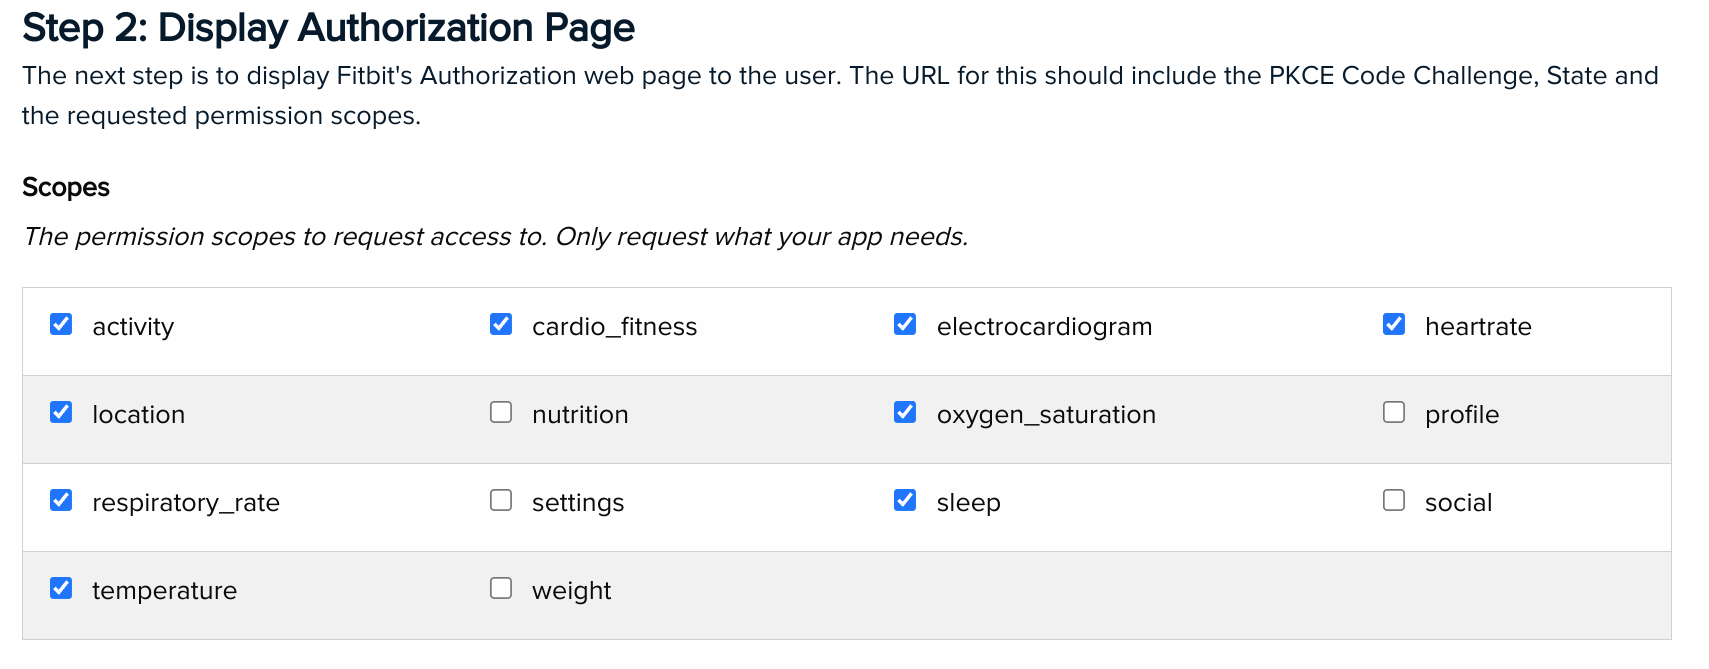Toggle the heartrate scope off
This screenshot has width=1709, height=669.
[1394, 325]
